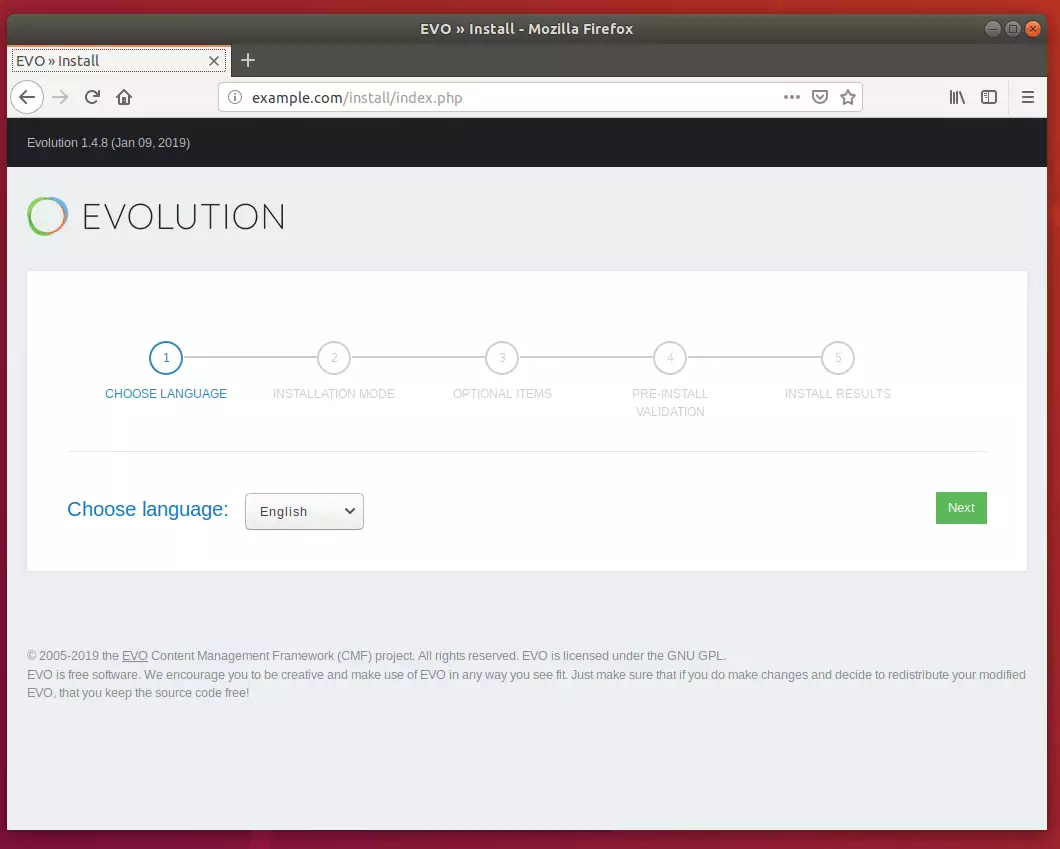The width and height of the screenshot is (1060, 849).
Task: Click step 5 Install Results circle
Action: pos(838,358)
